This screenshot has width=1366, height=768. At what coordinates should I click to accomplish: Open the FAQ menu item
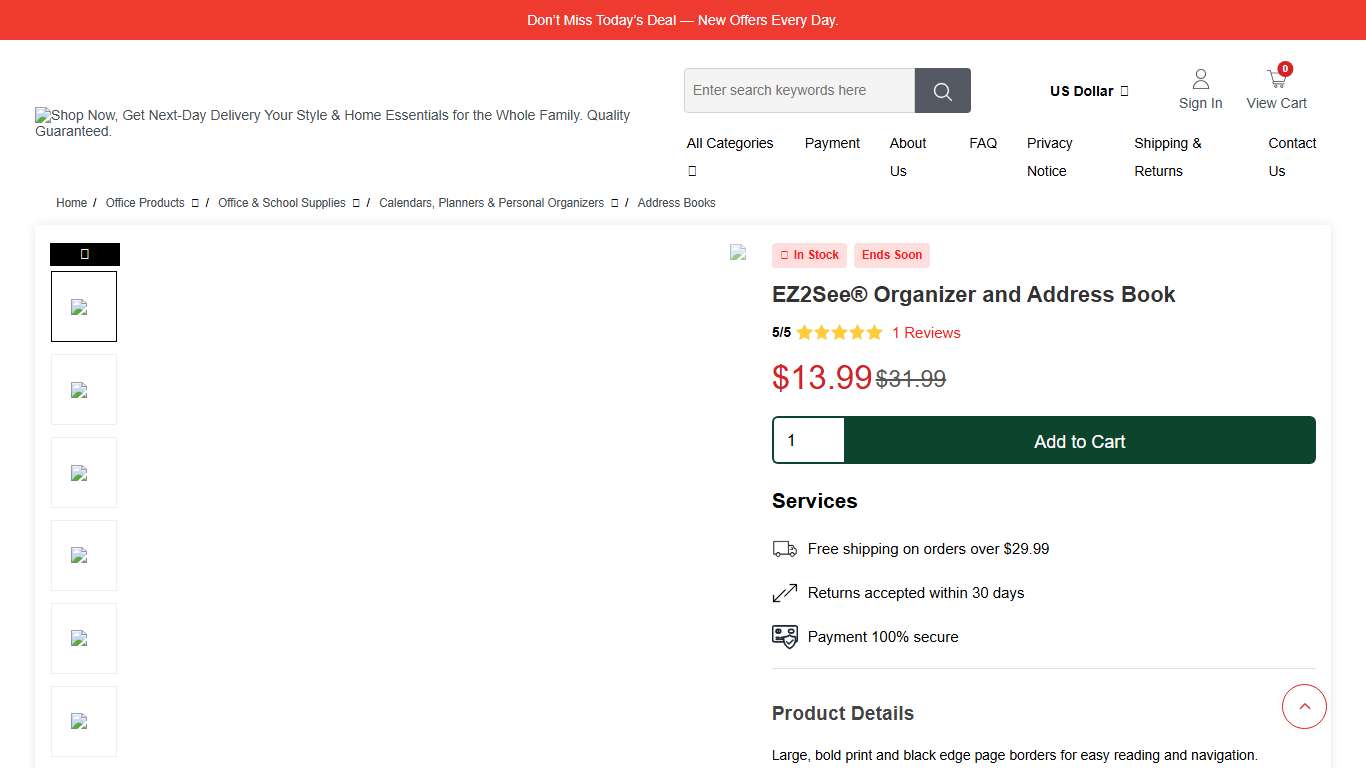coord(982,143)
